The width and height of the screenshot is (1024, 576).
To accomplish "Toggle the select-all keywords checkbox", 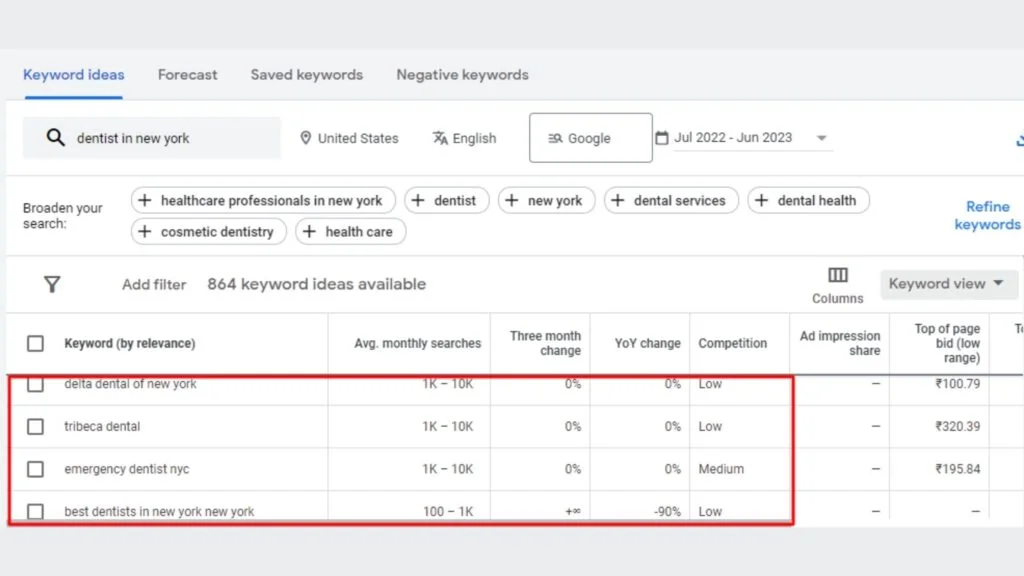I will point(35,344).
